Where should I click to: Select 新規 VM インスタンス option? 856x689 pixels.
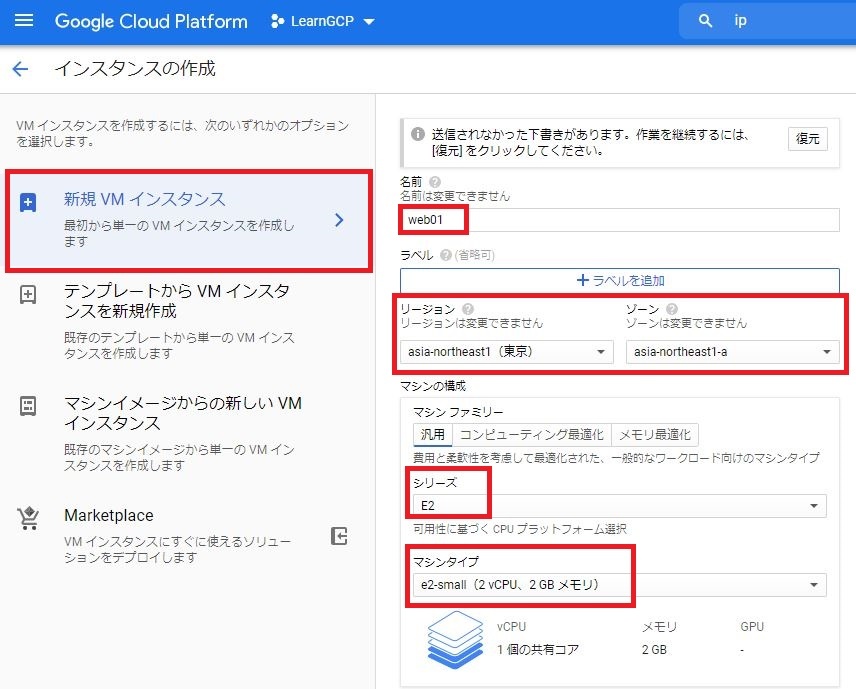(189, 221)
